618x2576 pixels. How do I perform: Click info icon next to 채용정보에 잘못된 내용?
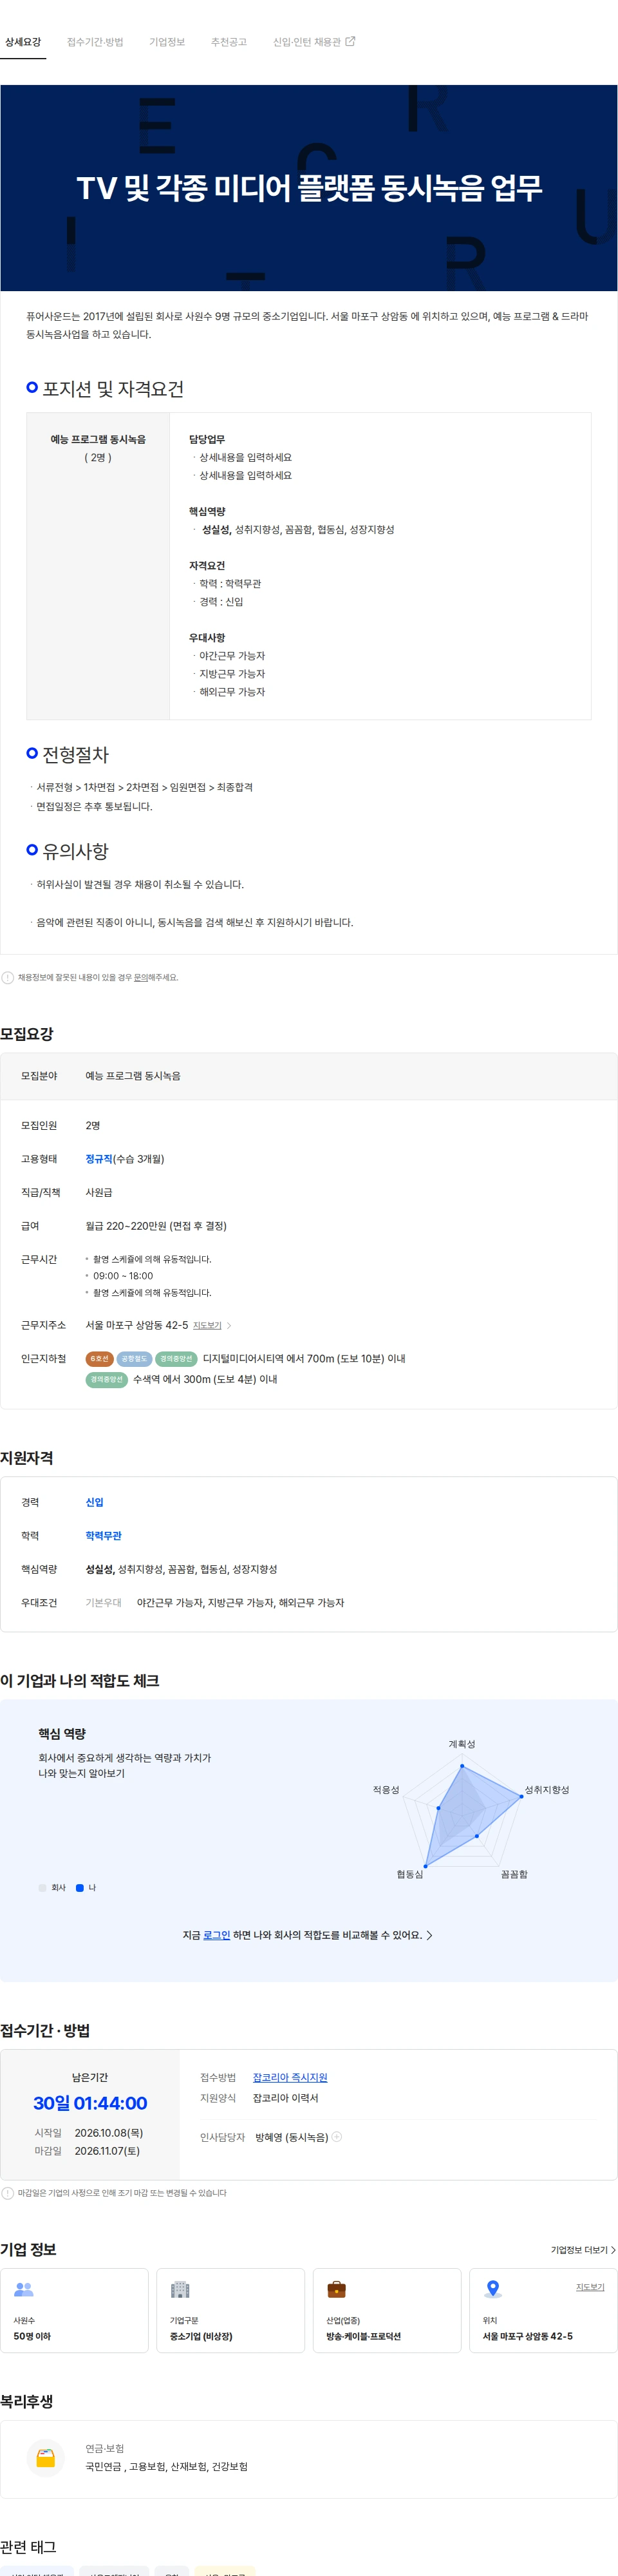pyautogui.click(x=8, y=978)
